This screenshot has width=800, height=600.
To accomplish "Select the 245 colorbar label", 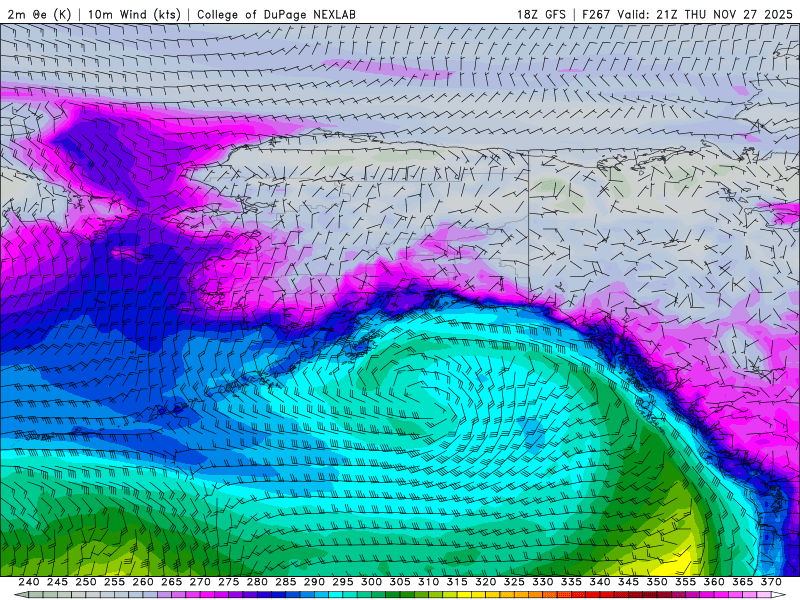I will pyautogui.click(x=57, y=582).
